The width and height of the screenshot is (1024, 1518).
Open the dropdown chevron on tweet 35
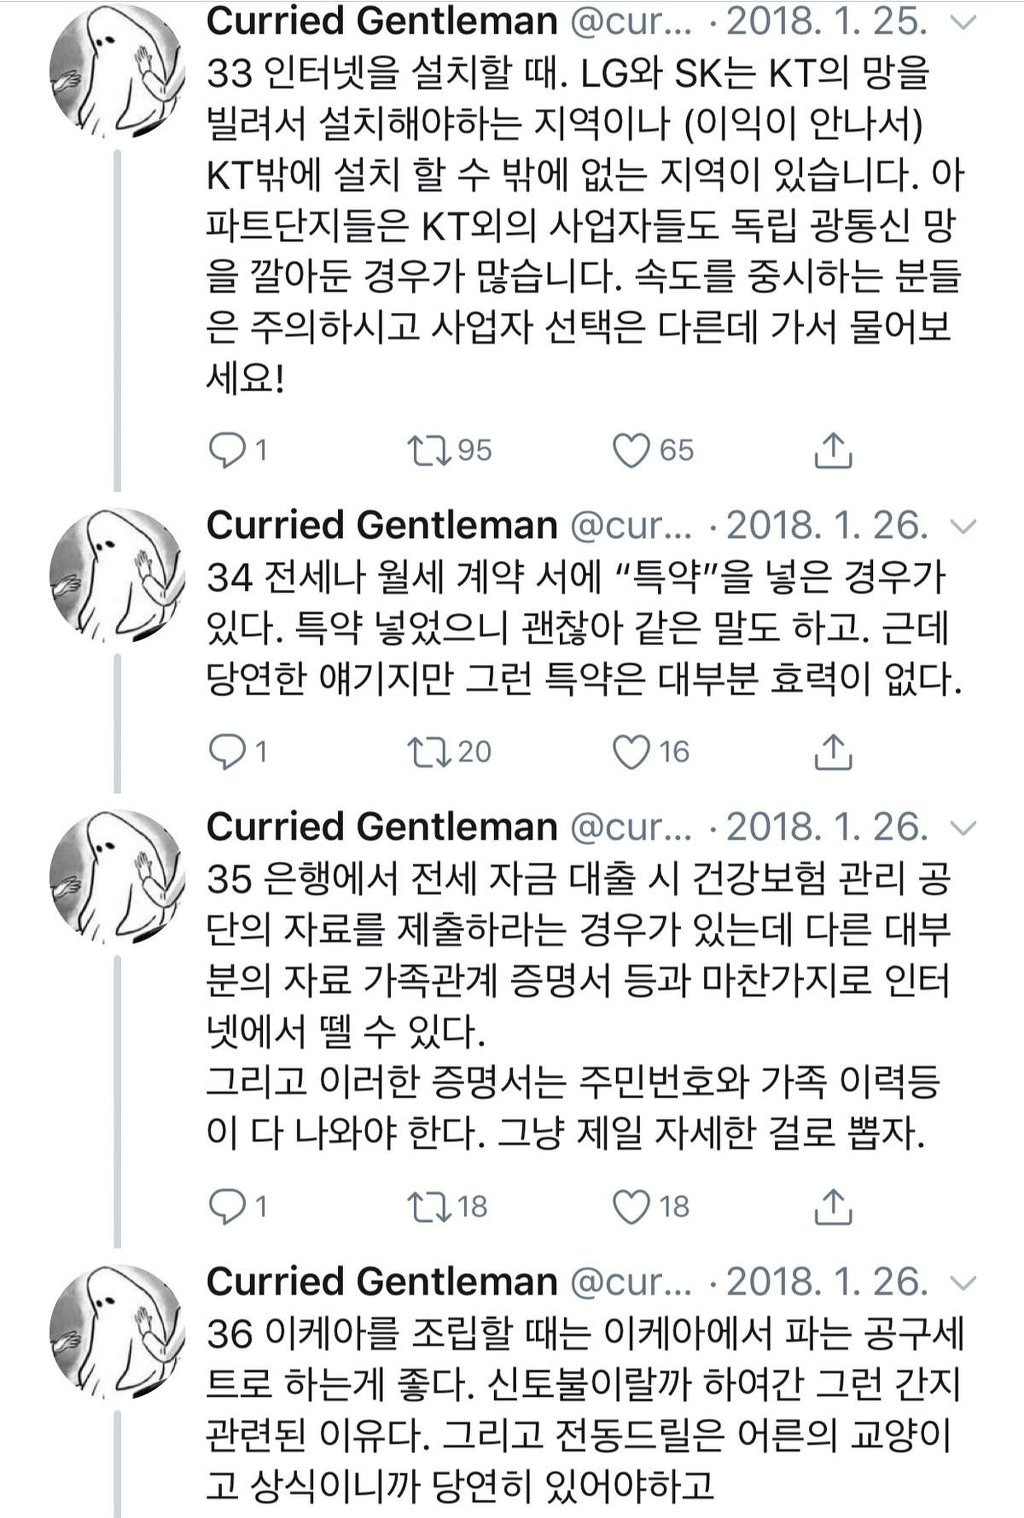(963, 828)
